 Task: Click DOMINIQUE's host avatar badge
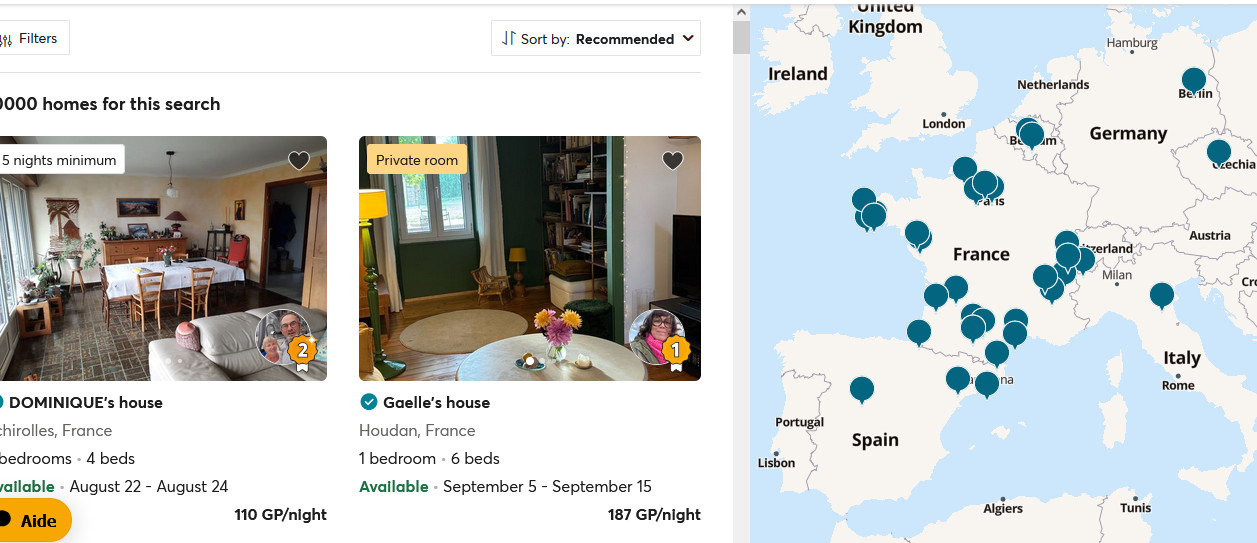tap(285, 340)
